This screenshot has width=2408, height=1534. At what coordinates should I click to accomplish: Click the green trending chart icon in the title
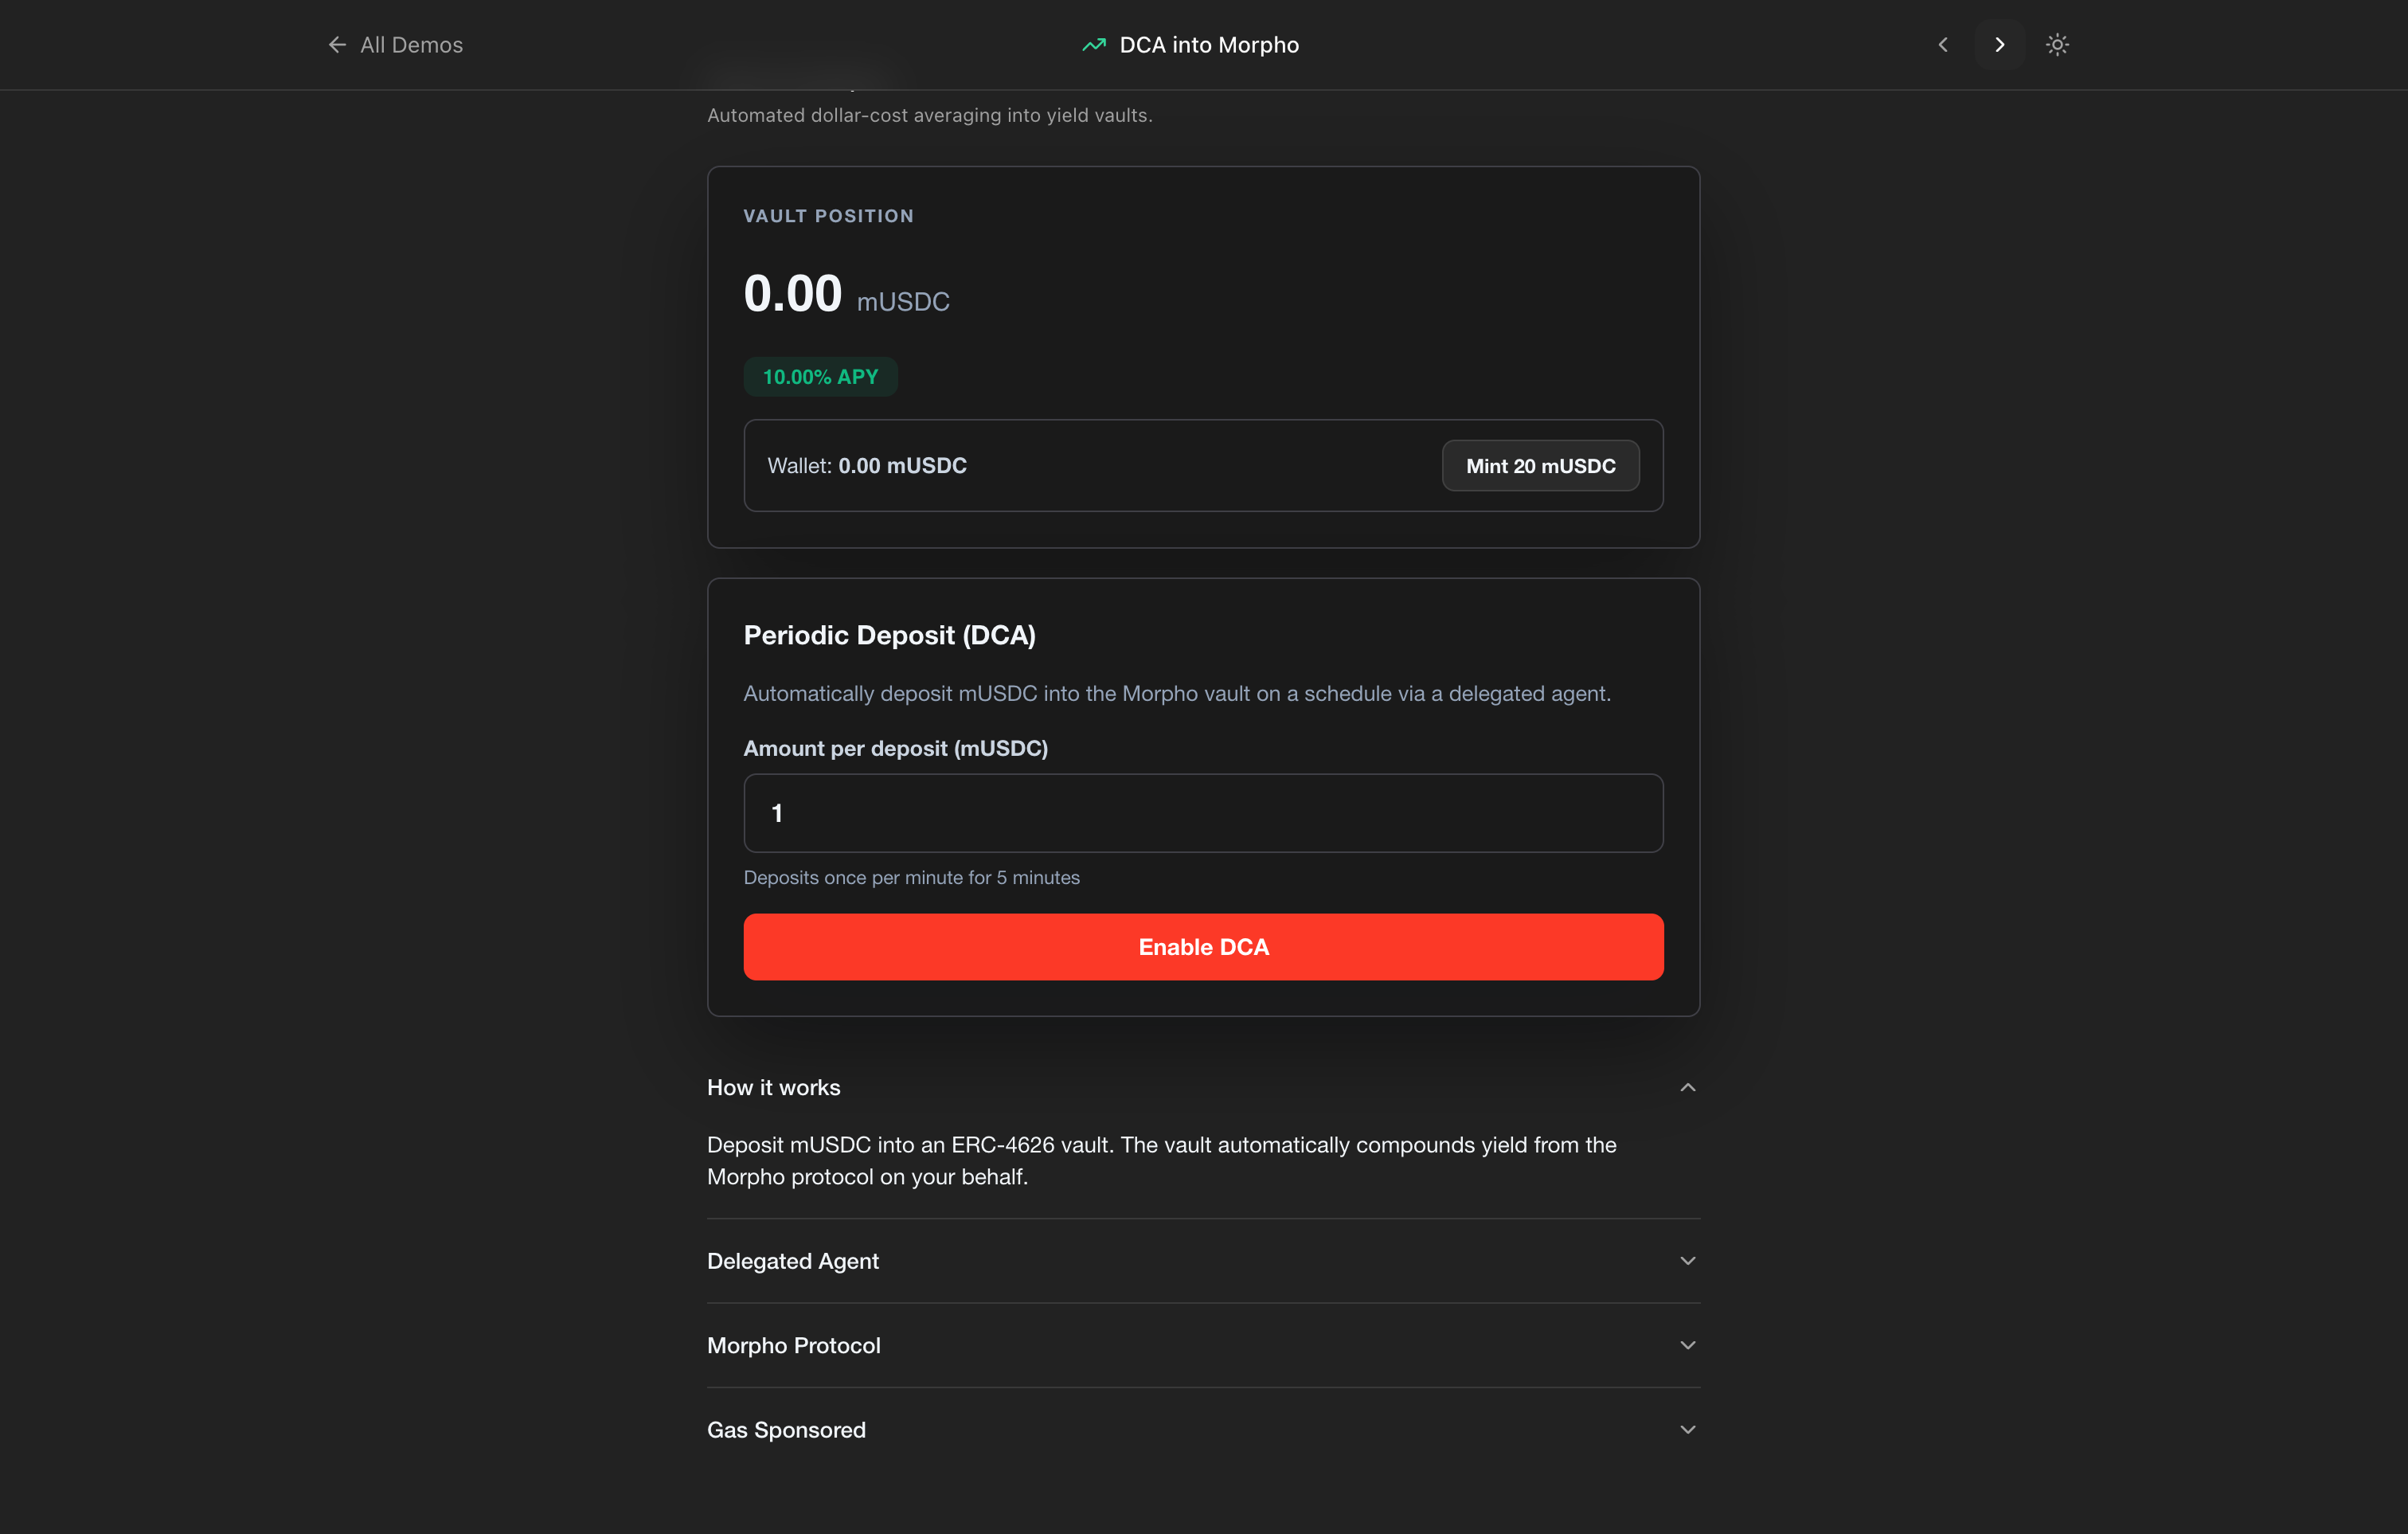click(x=1094, y=45)
